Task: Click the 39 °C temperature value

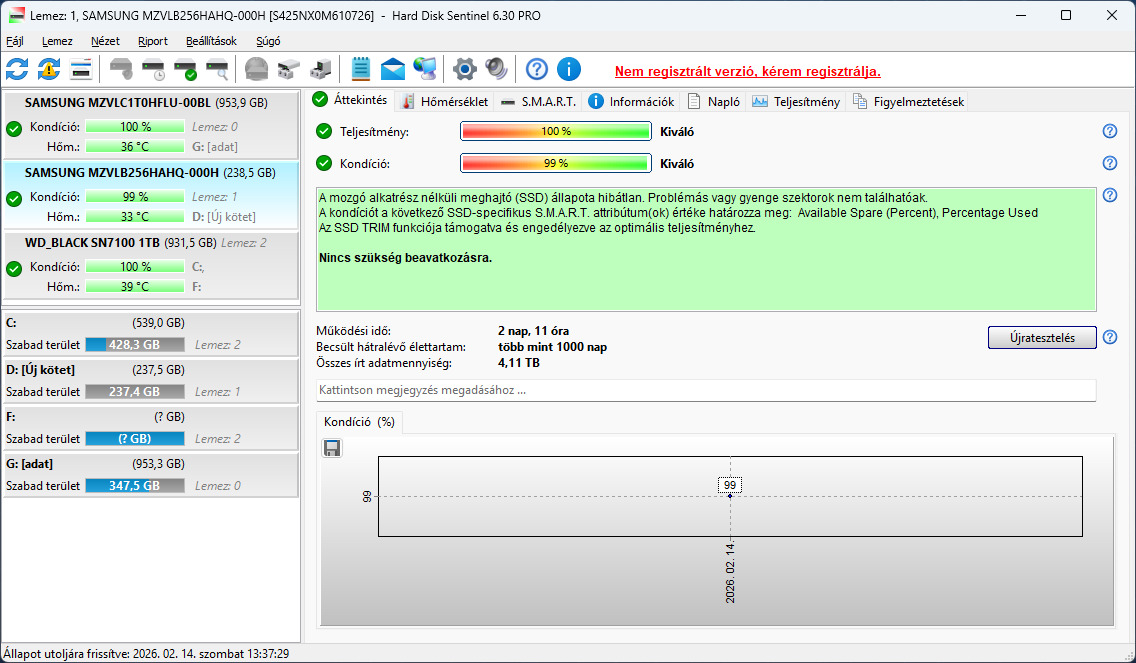Action: click(x=135, y=287)
